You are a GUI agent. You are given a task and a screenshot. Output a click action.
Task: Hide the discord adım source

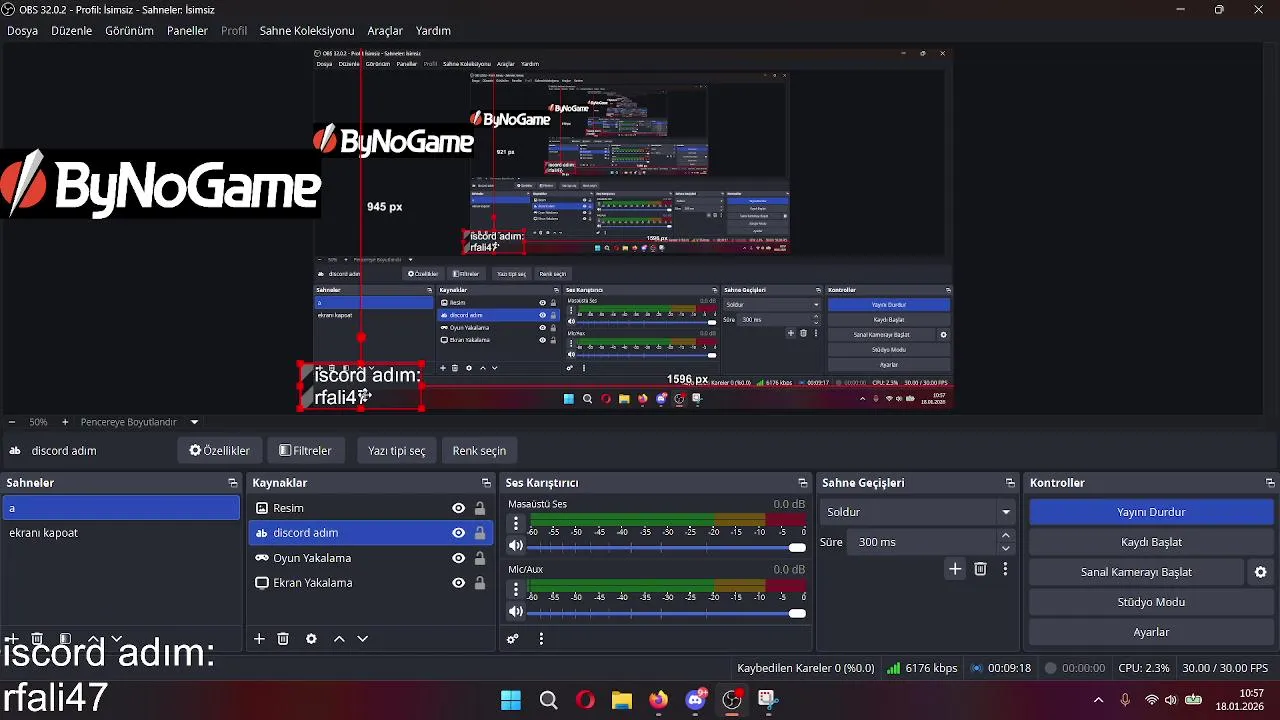click(458, 533)
